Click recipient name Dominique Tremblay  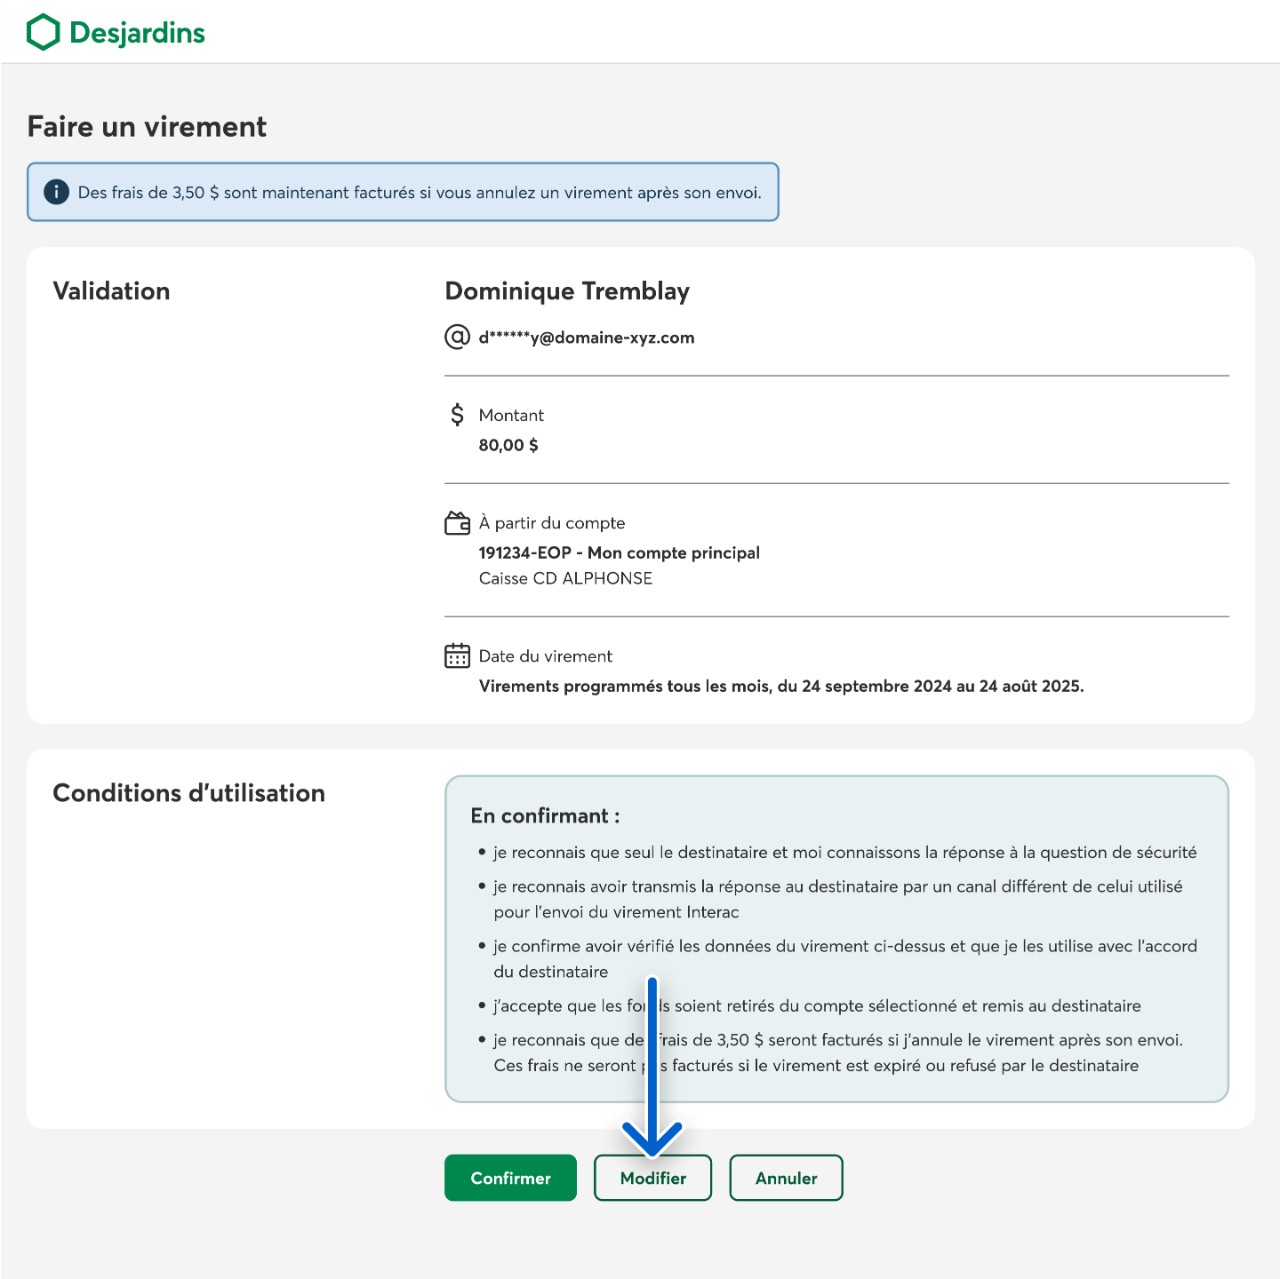[x=567, y=291]
